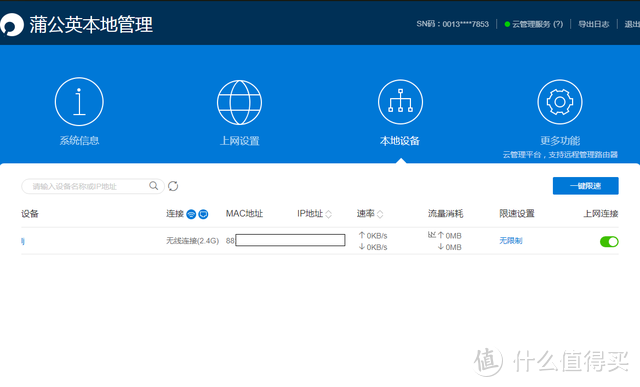Click the 连接 column header text
The image size is (640, 387).
175,214
